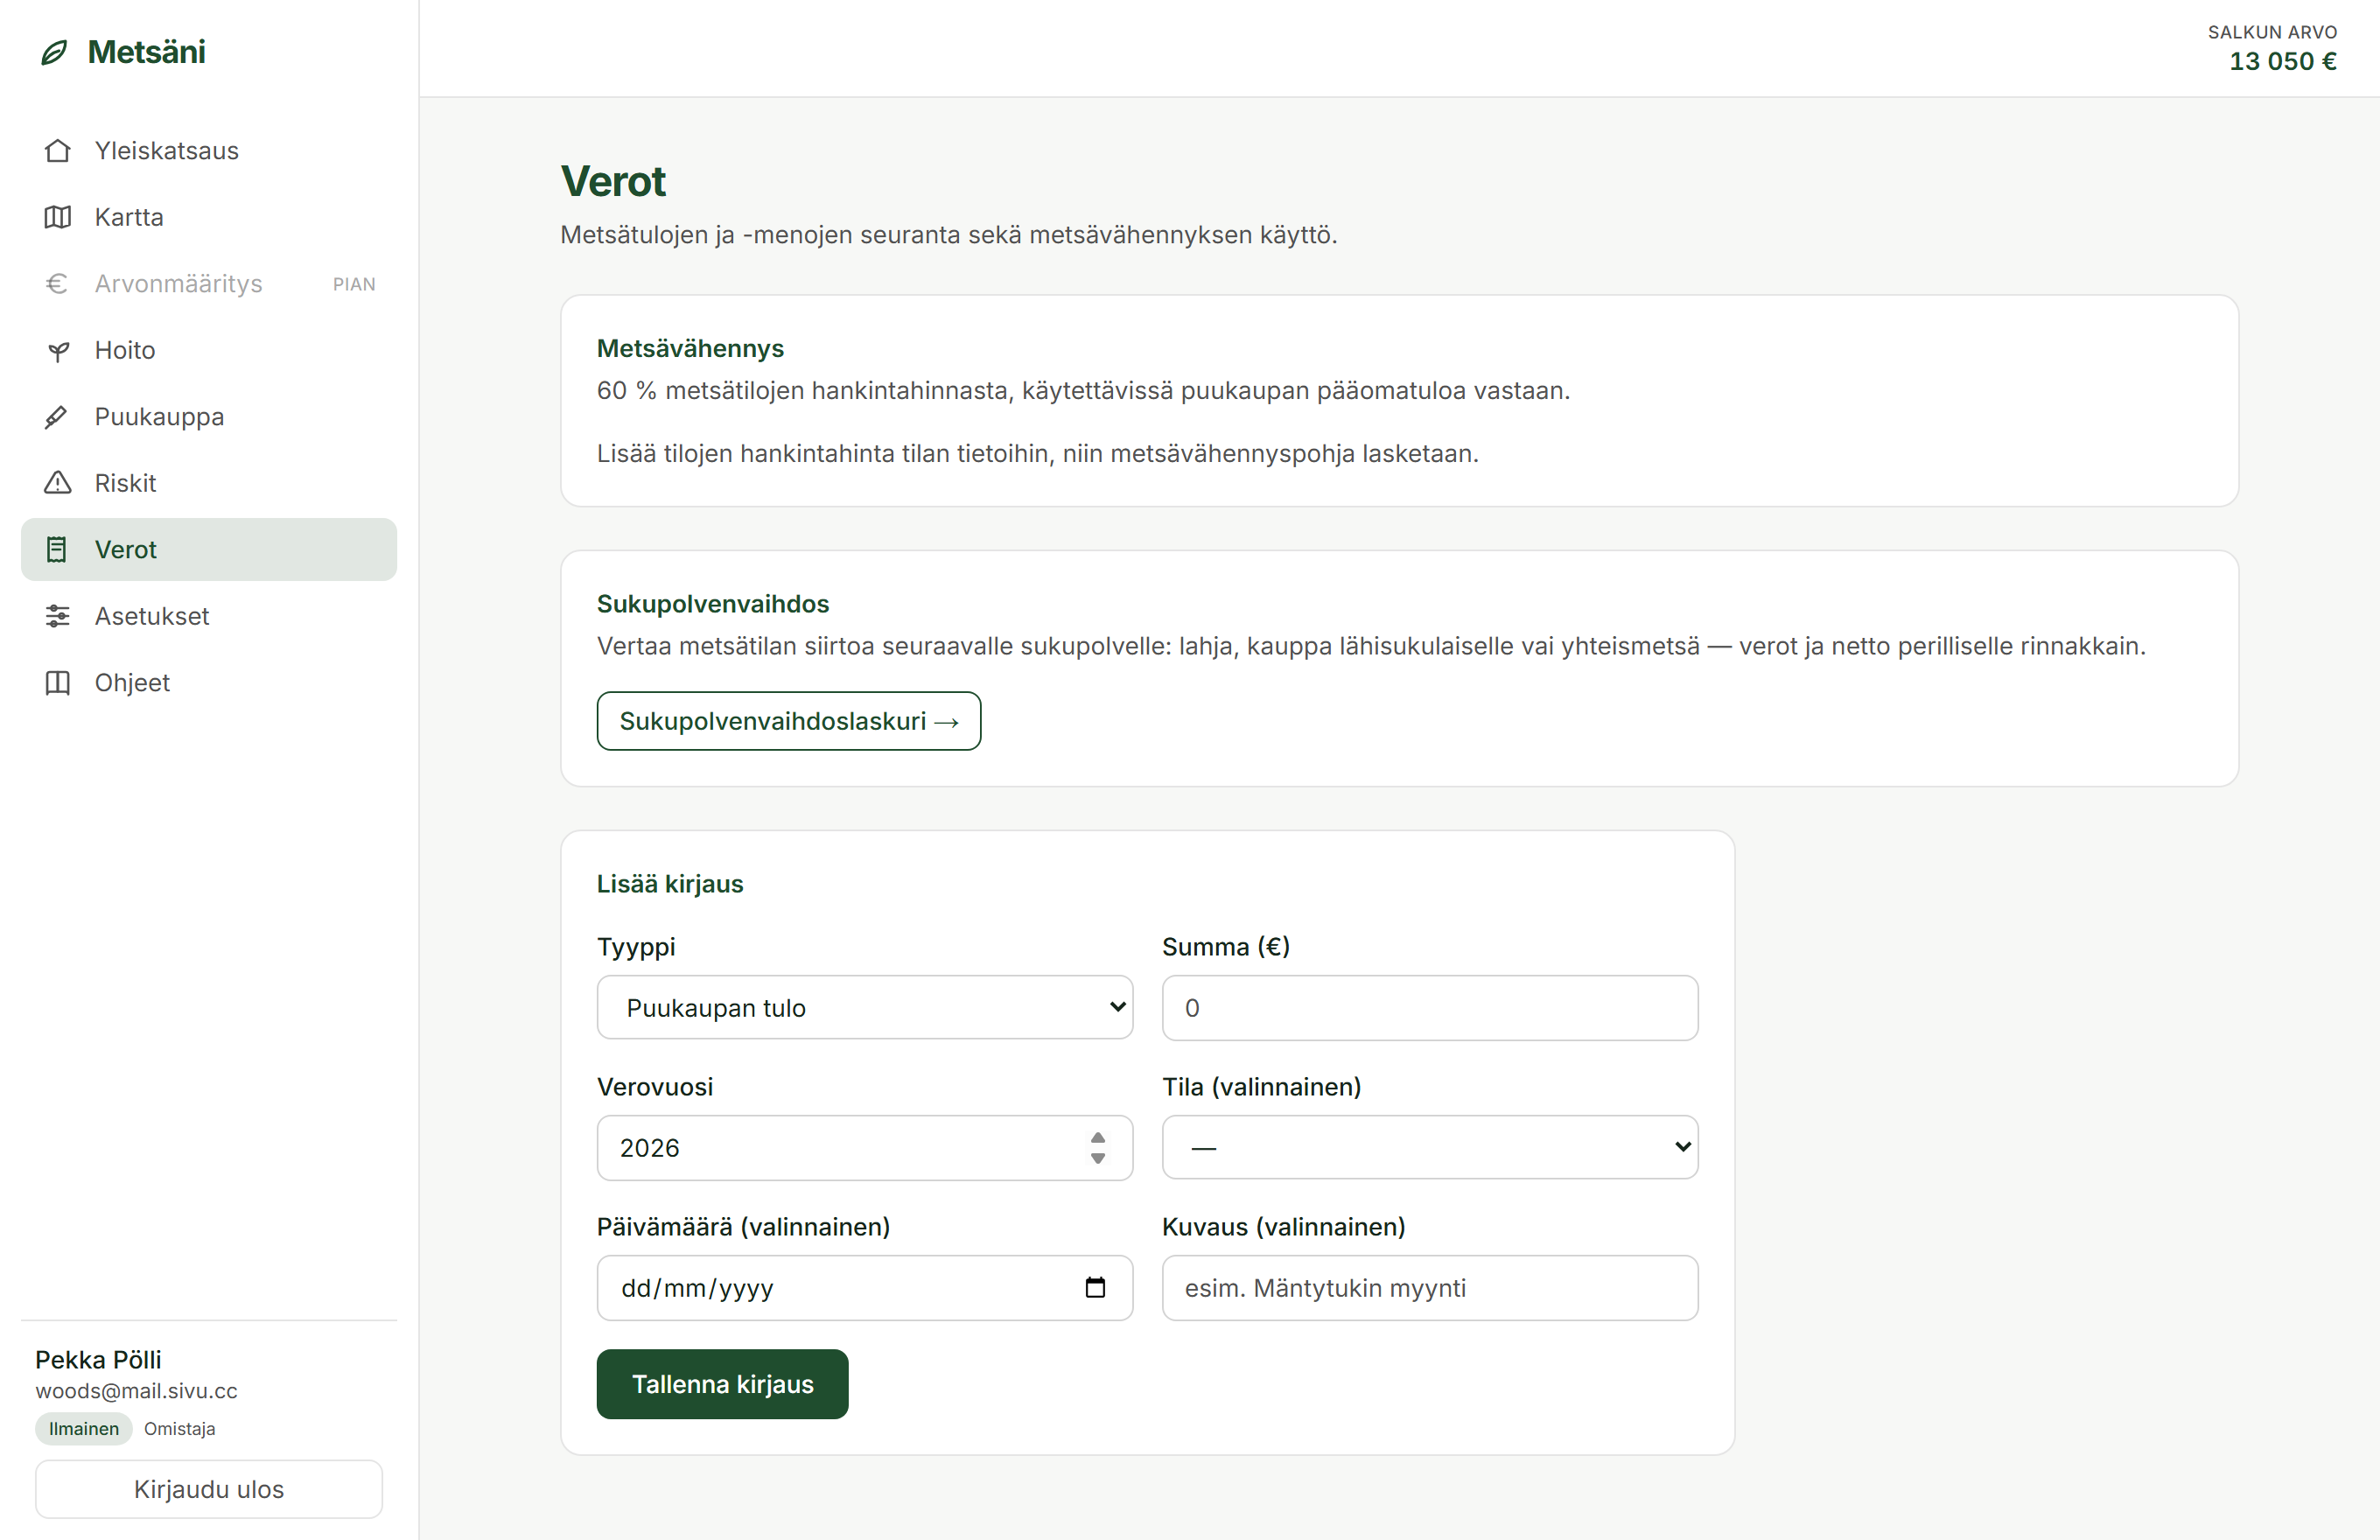This screenshot has width=2380, height=1540.
Task: Click the Kartta map icon
Action: [x=58, y=217]
